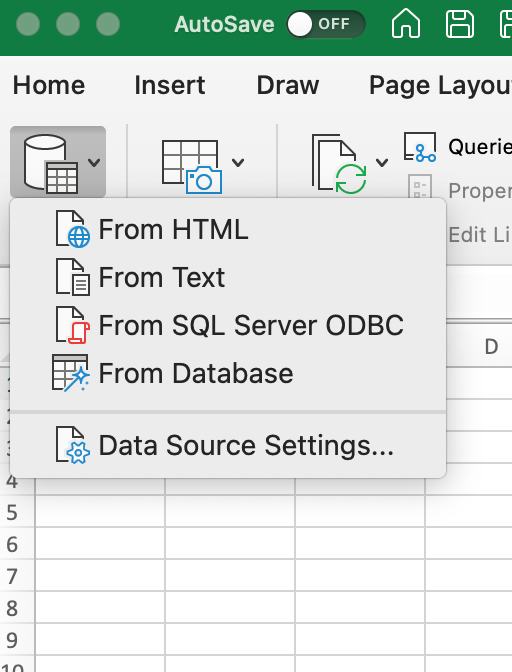Click the From Database table wand icon

pos(71,373)
